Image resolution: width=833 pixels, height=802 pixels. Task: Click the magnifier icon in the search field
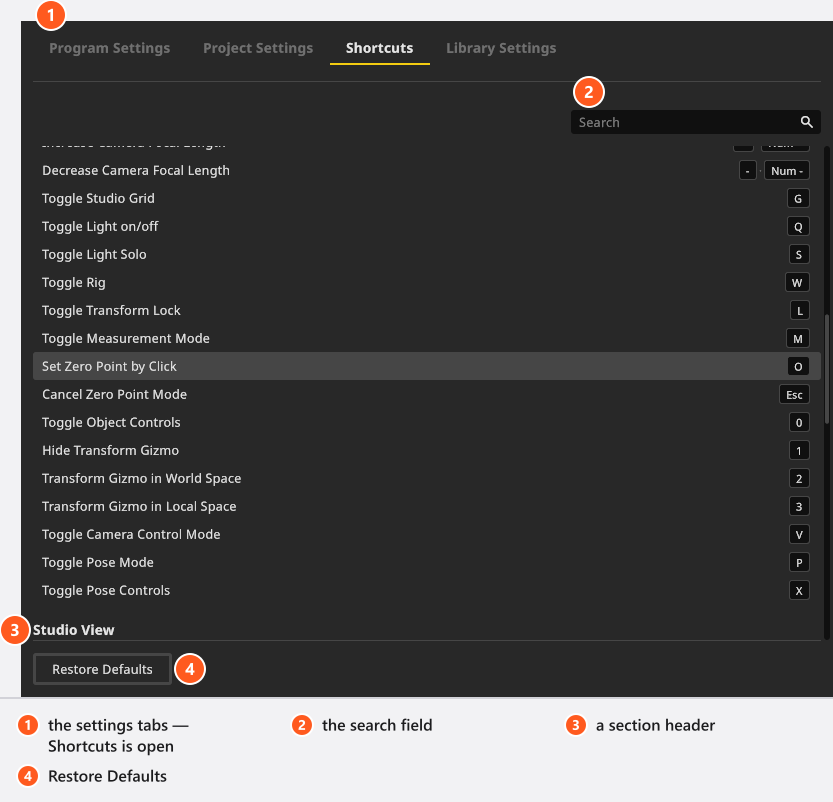(x=806, y=122)
